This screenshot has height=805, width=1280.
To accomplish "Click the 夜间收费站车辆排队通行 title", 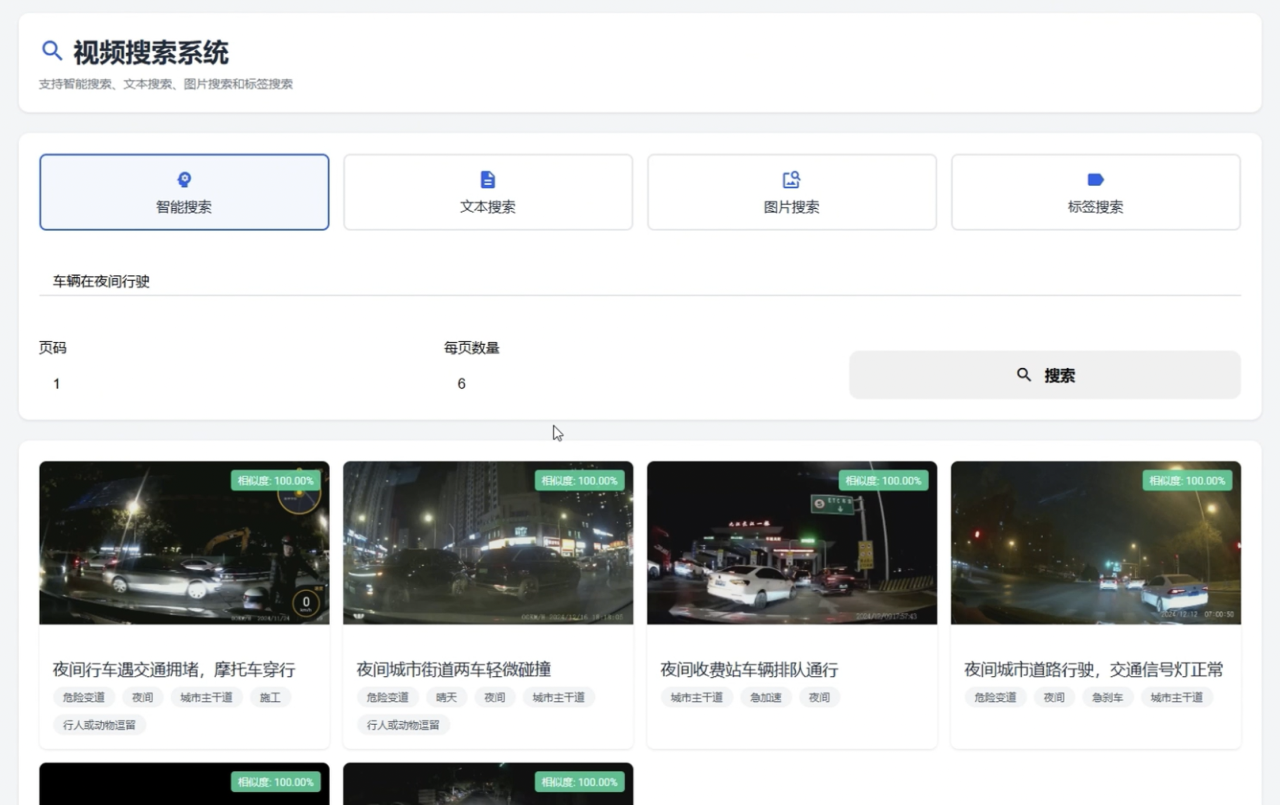I will [x=749, y=670].
